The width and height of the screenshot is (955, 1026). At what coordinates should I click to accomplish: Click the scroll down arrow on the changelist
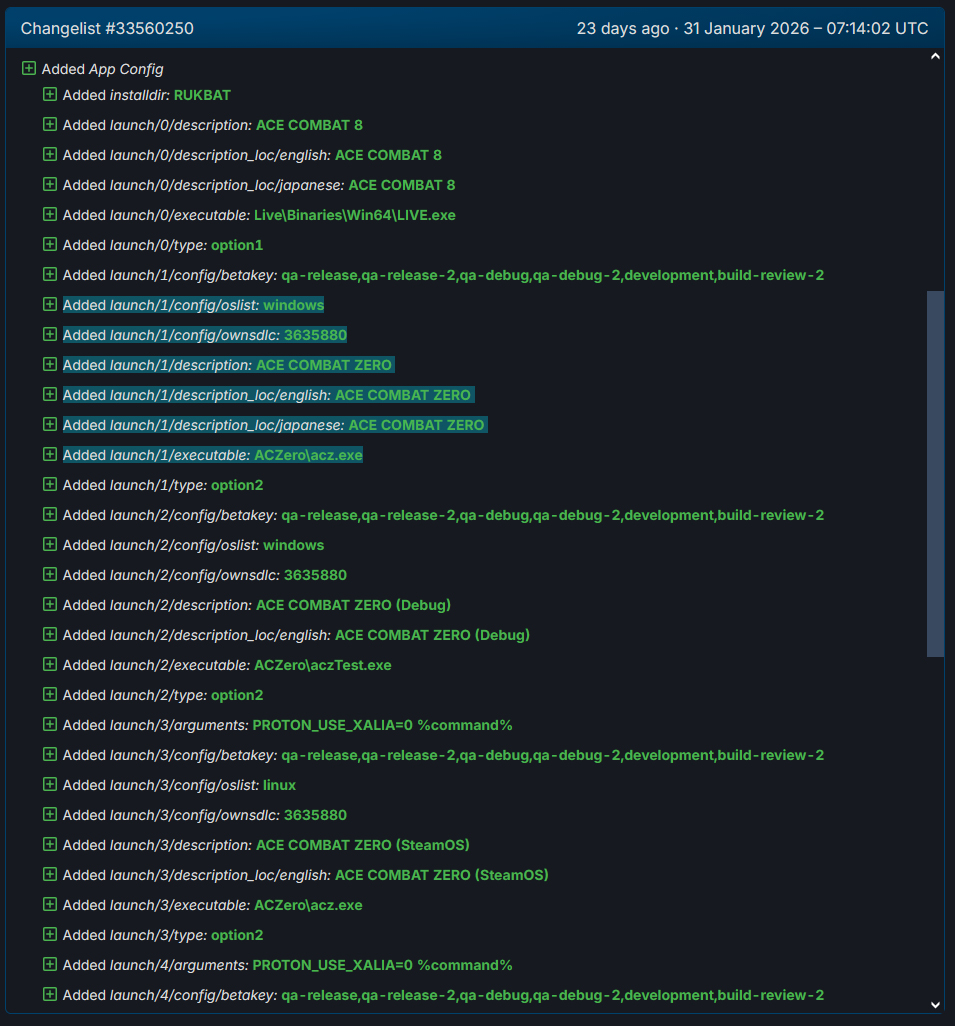point(935,1004)
